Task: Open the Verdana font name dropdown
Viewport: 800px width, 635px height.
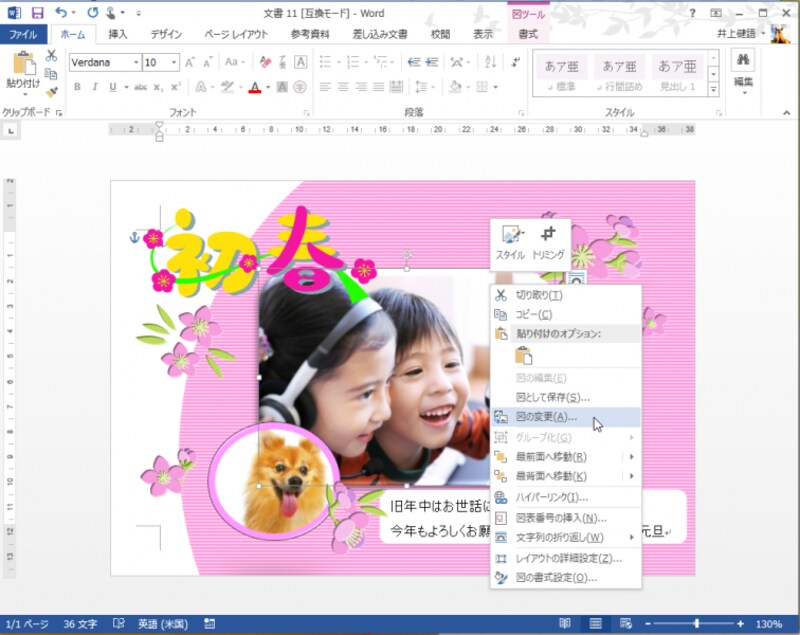Action: 134,62
